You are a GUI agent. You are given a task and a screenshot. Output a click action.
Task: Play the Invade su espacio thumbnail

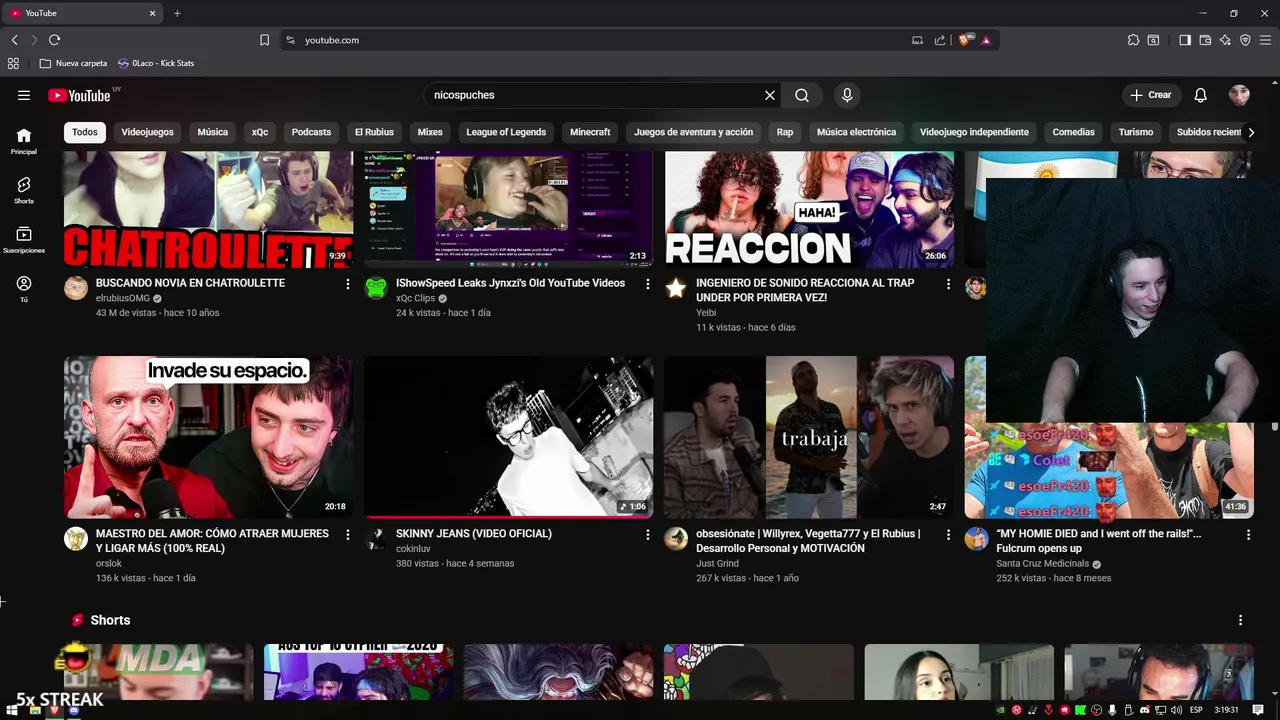(x=208, y=437)
